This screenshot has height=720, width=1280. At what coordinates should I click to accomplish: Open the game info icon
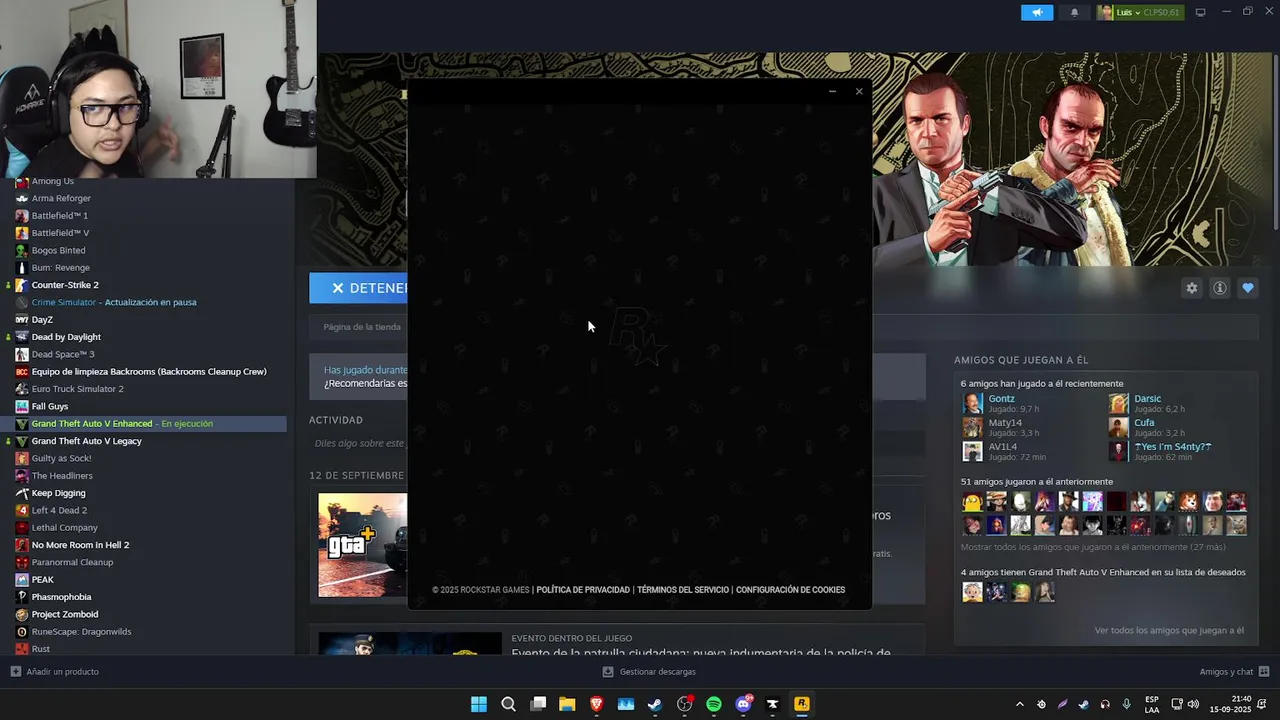click(x=1219, y=288)
